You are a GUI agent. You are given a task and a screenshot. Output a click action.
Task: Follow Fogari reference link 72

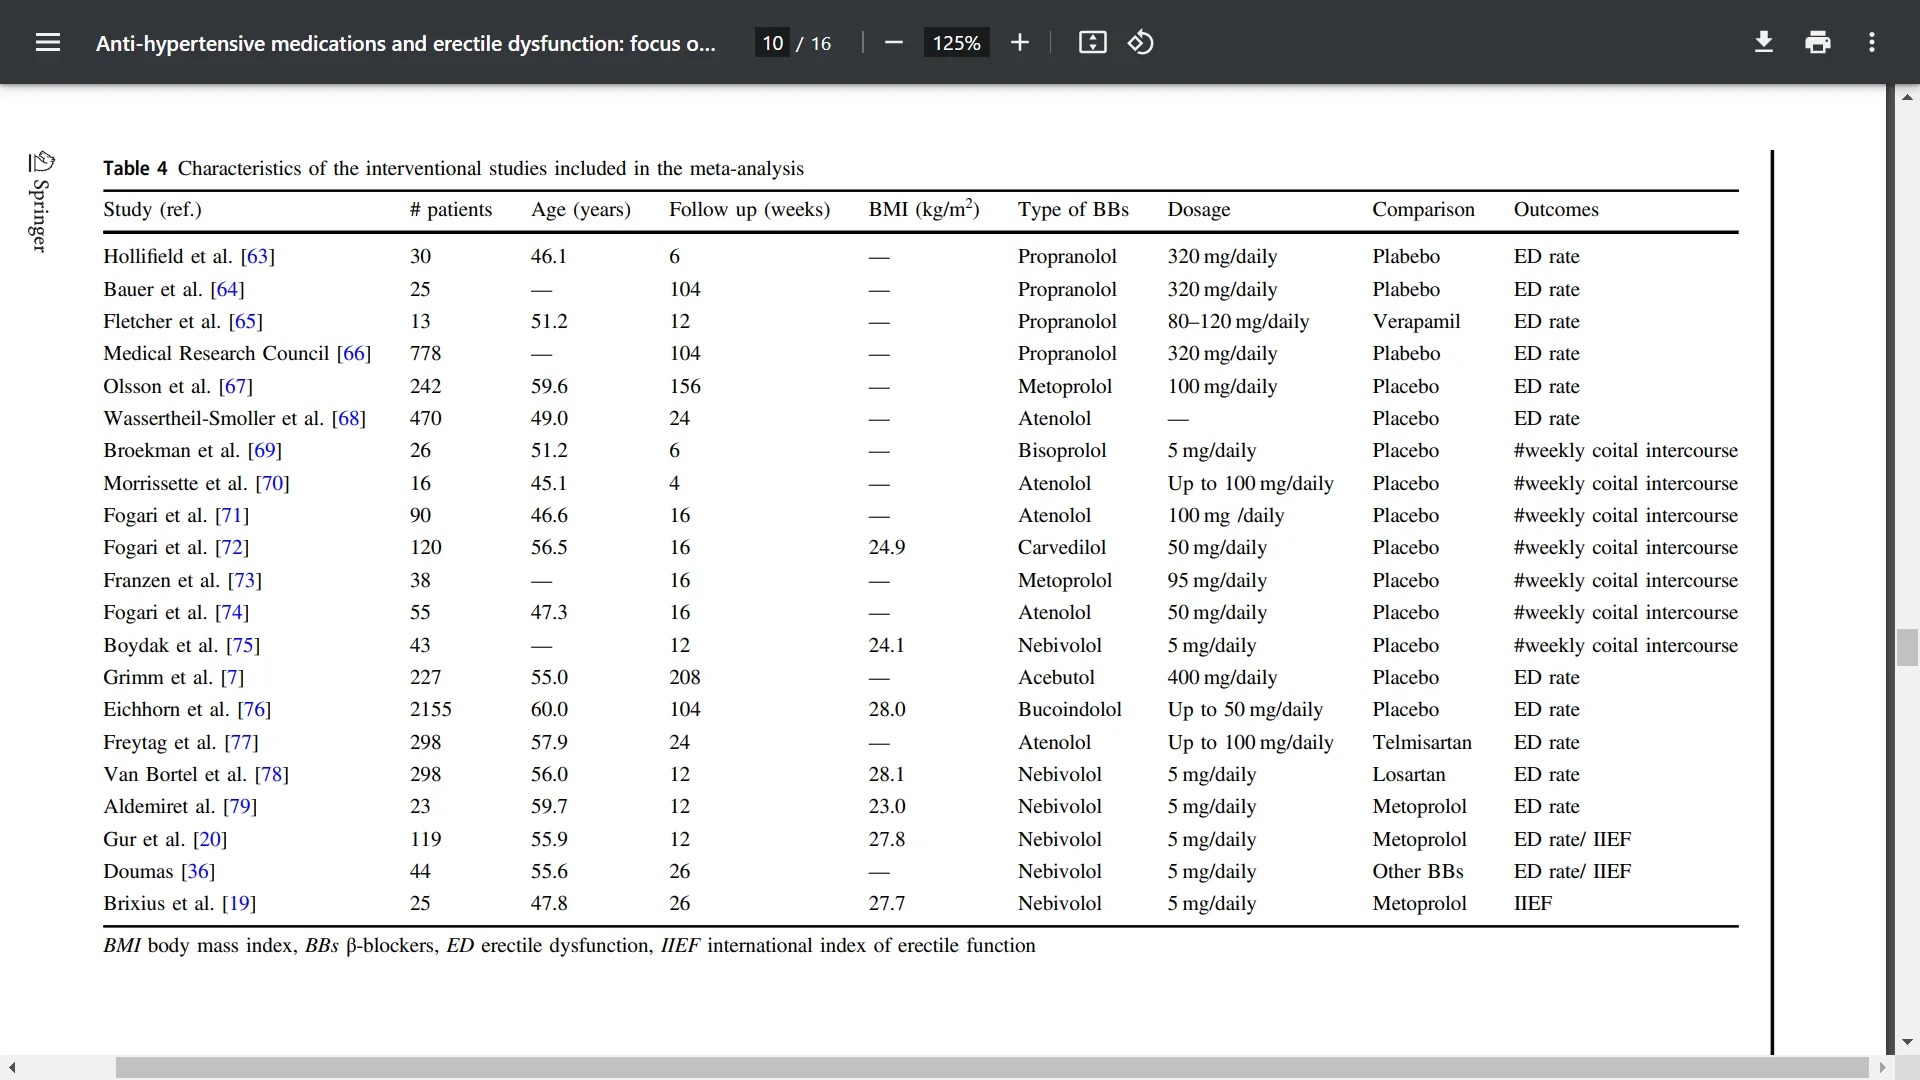point(232,547)
